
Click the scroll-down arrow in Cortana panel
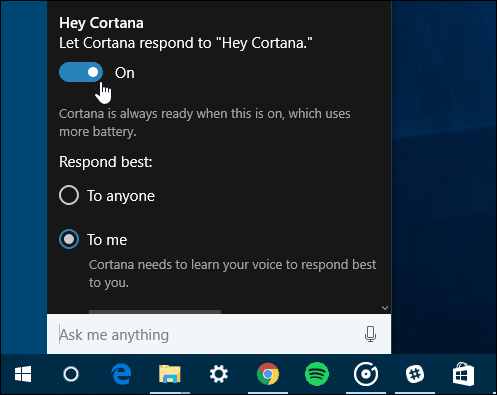[x=385, y=308]
